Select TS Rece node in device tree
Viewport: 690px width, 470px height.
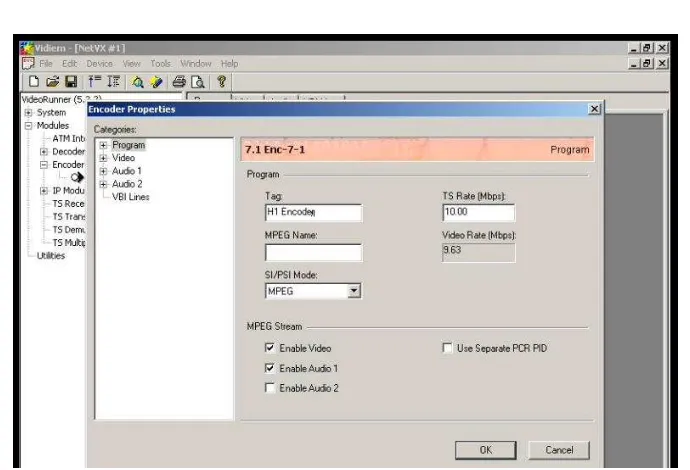point(69,204)
